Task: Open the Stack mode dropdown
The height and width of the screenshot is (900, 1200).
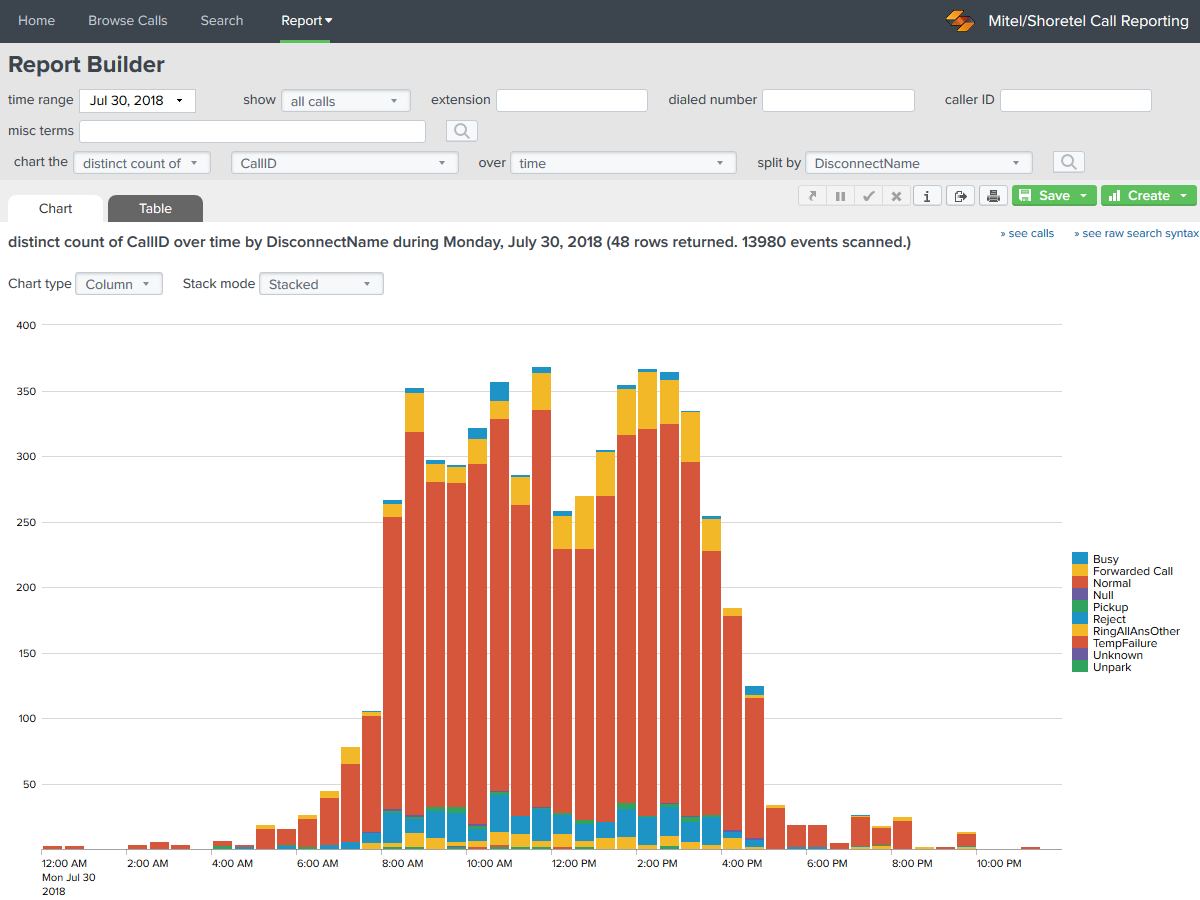Action: tap(321, 284)
